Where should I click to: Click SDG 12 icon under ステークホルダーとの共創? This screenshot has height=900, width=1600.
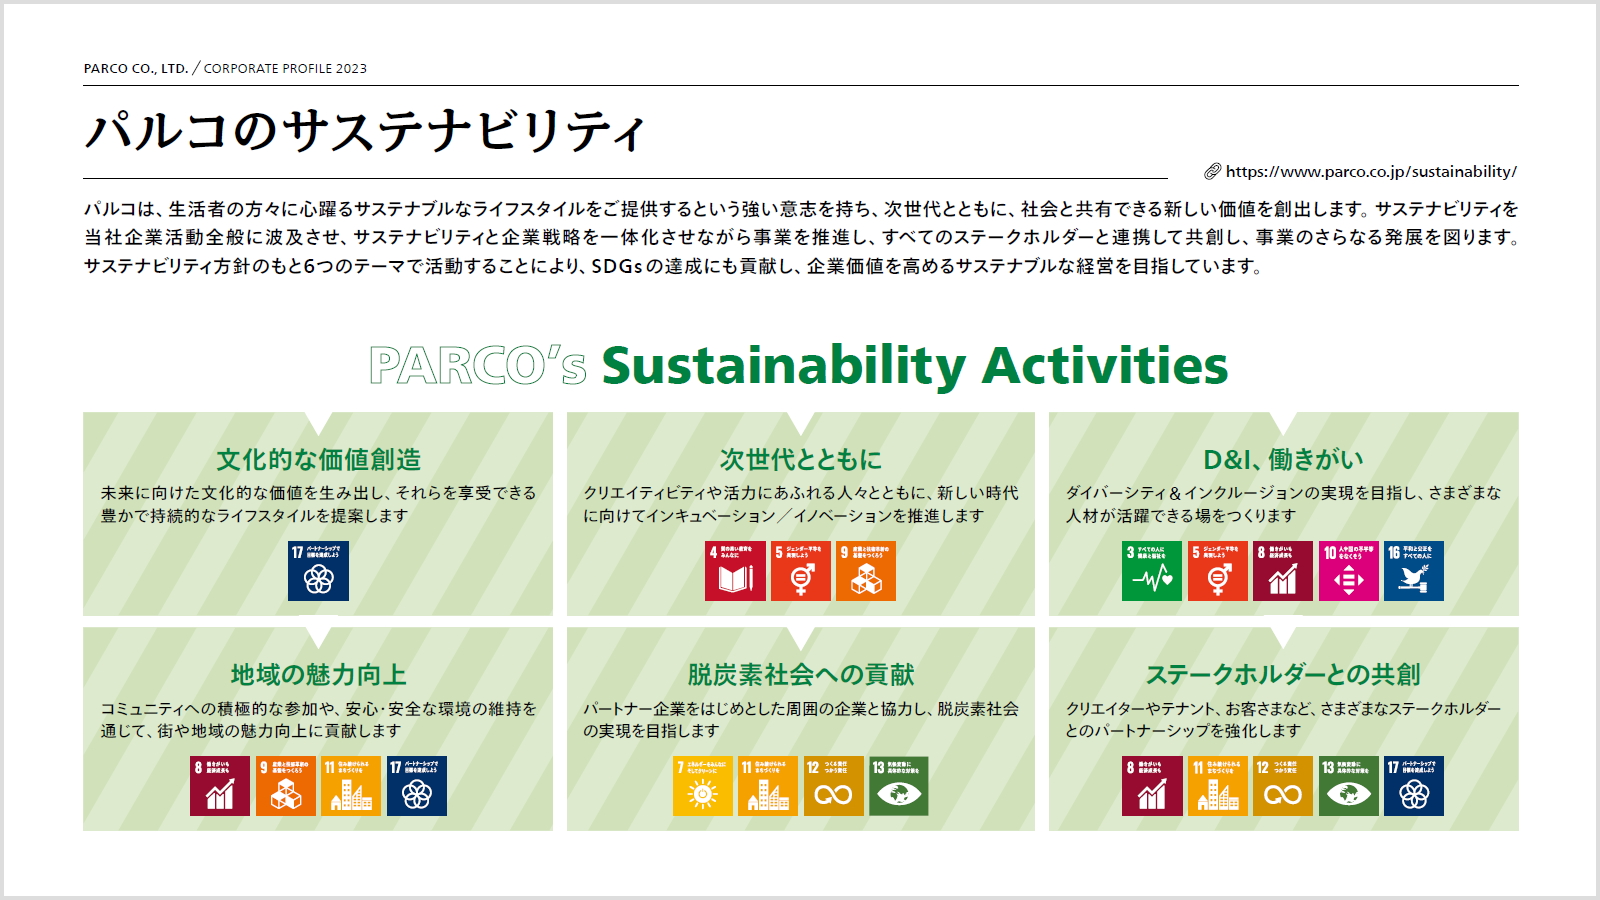click(x=1283, y=786)
